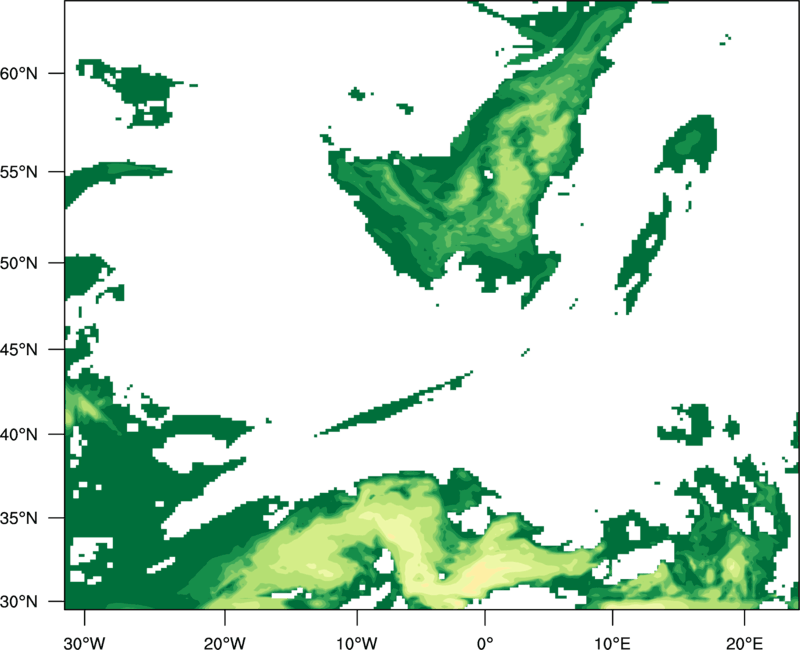Click the 10°W longitude label
The image size is (800, 650).
357,643
